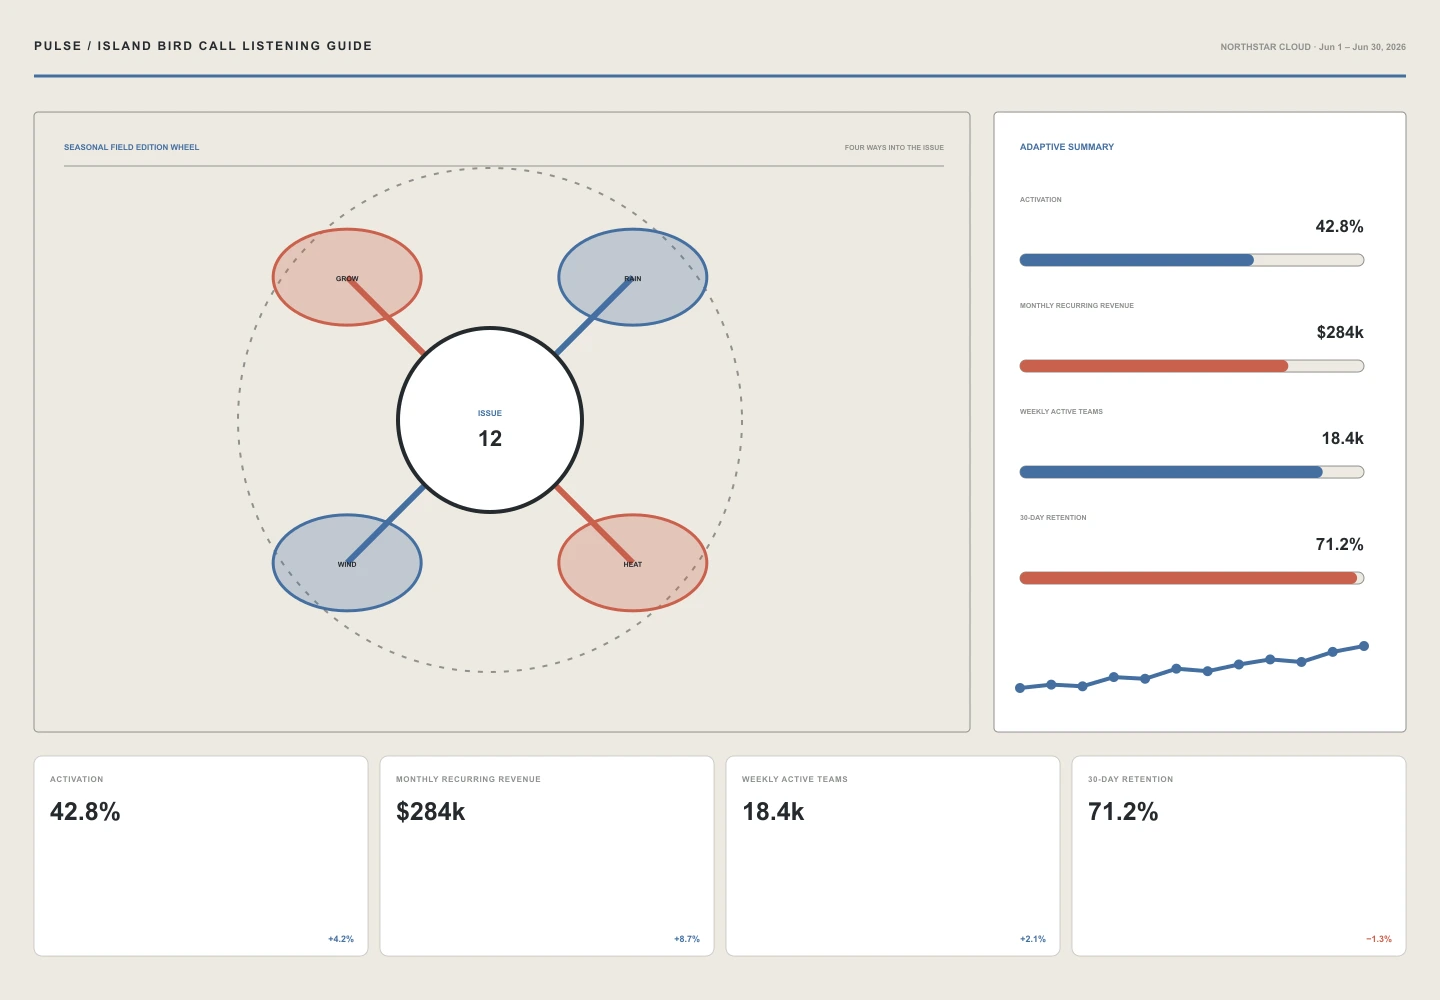Viewport: 1440px width, 1000px height.
Task: Click the $284k value in Adaptive Summary
Action: click(x=1340, y=333)
